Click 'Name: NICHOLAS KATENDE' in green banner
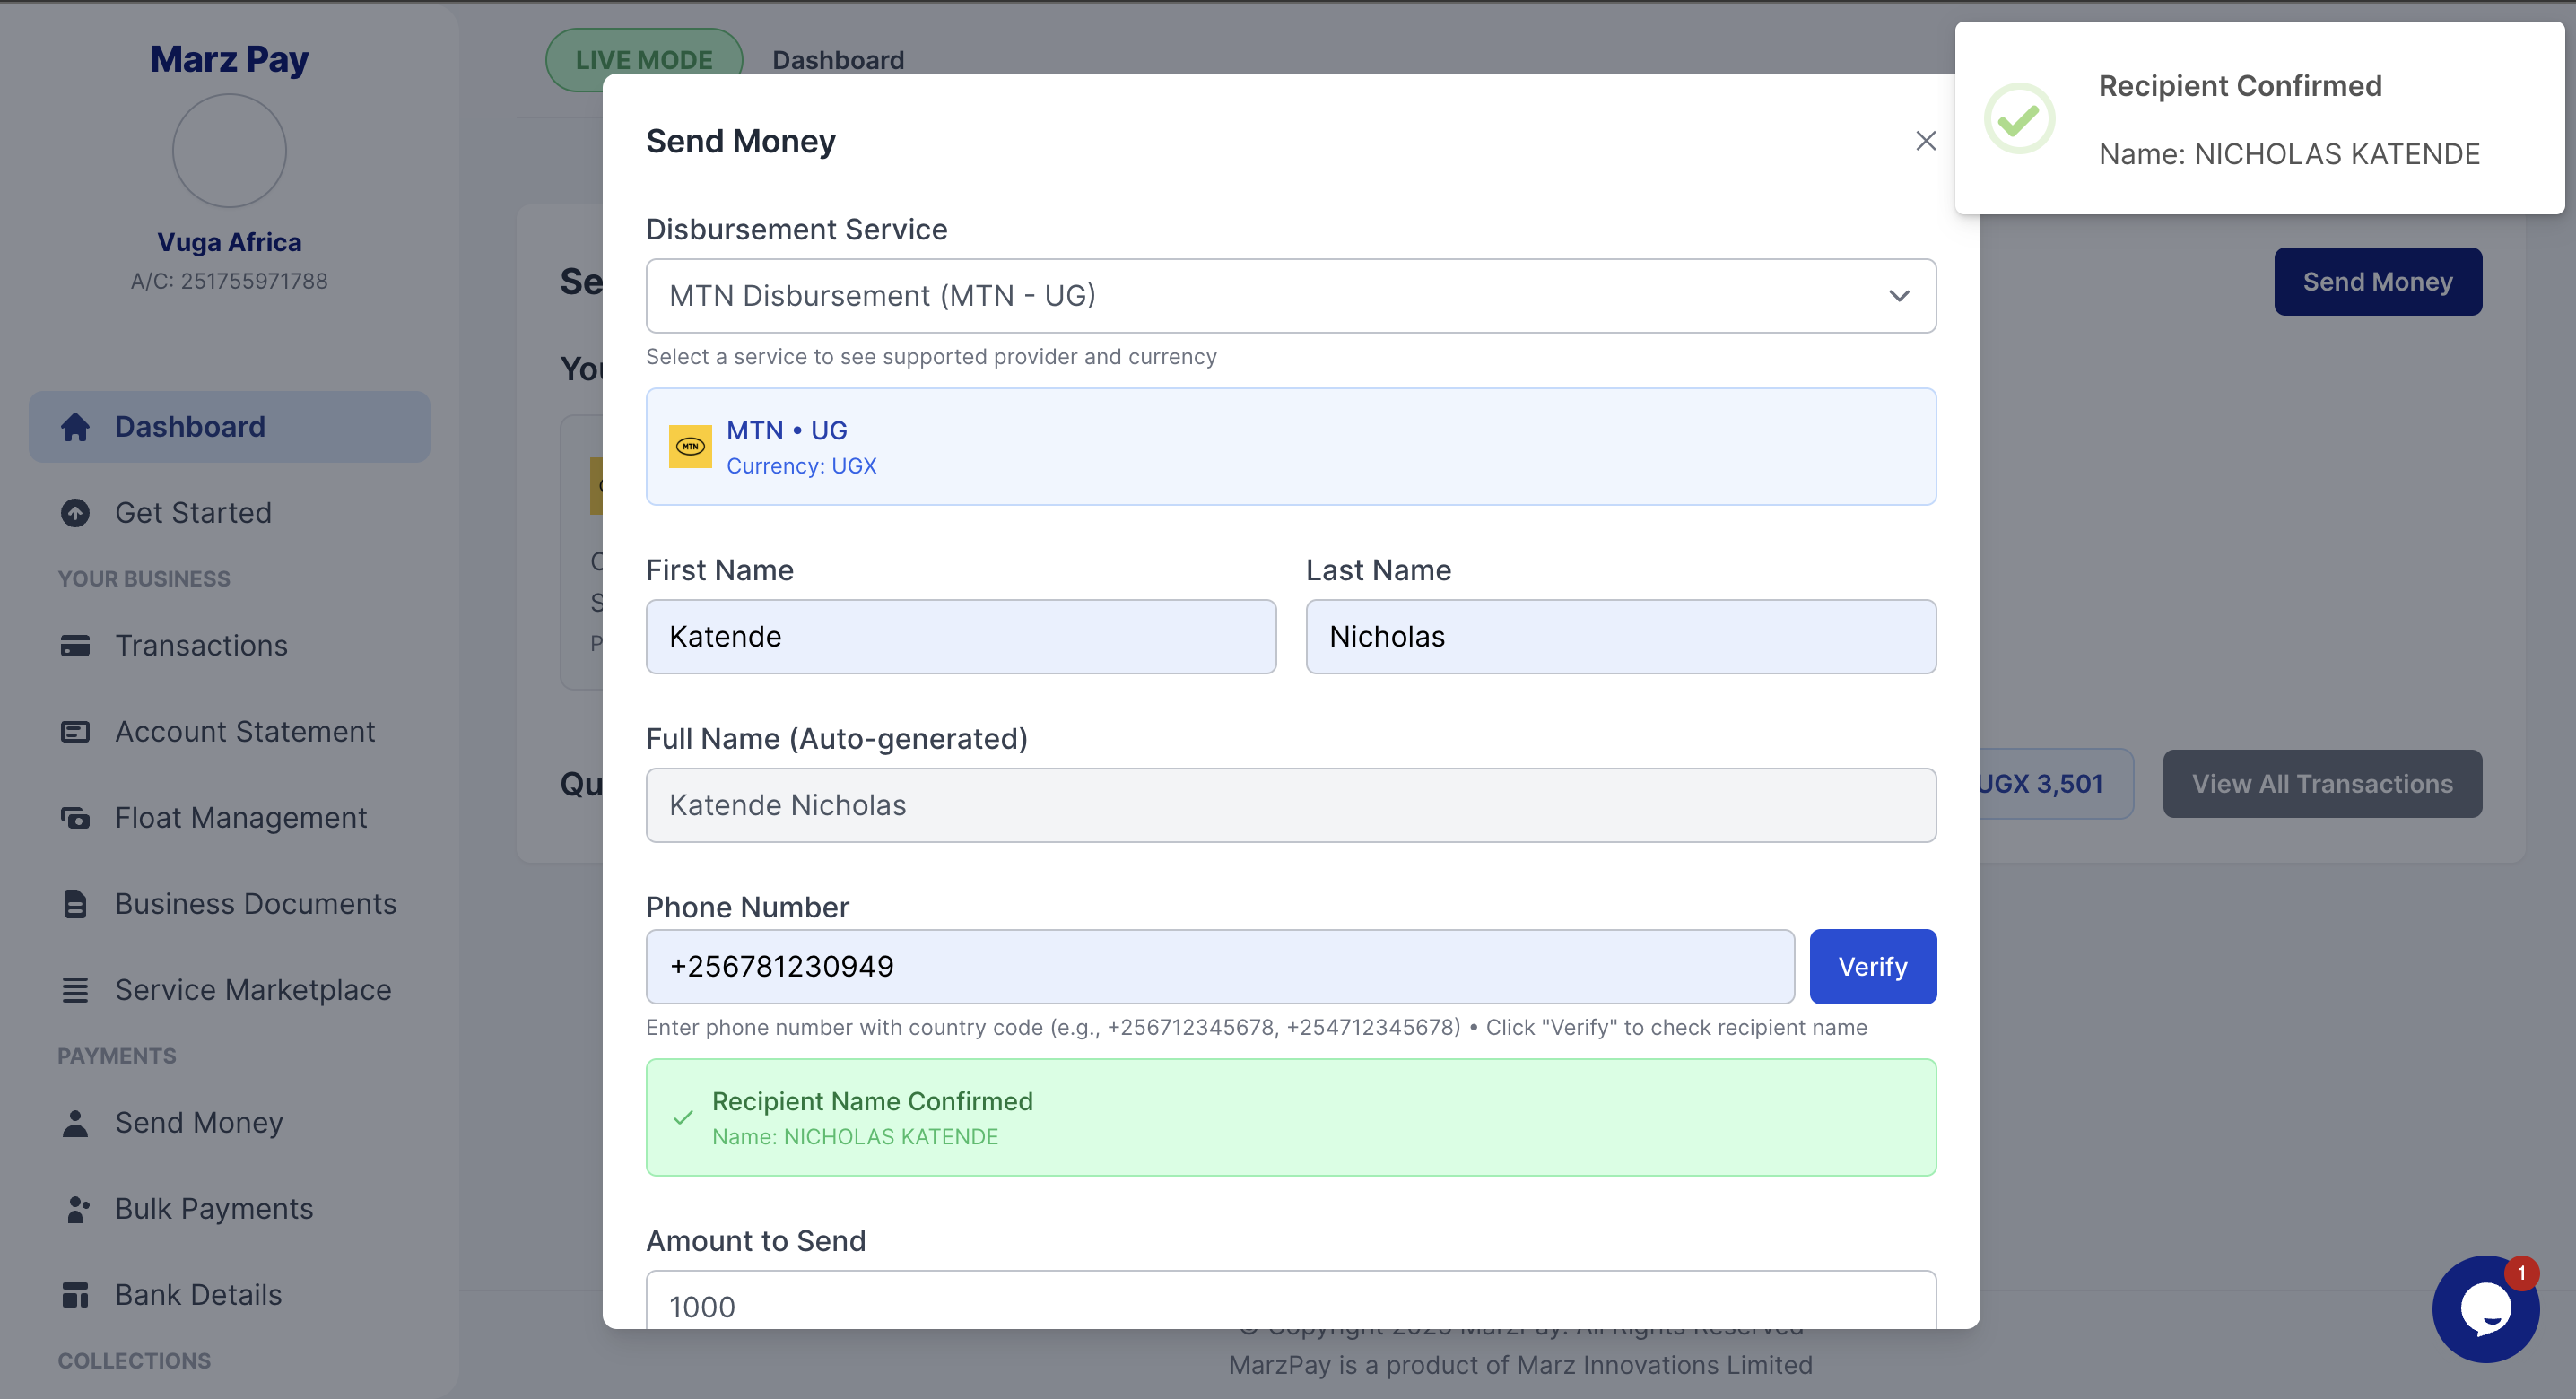2576x1399 pixels. [x=855, y=1137]
